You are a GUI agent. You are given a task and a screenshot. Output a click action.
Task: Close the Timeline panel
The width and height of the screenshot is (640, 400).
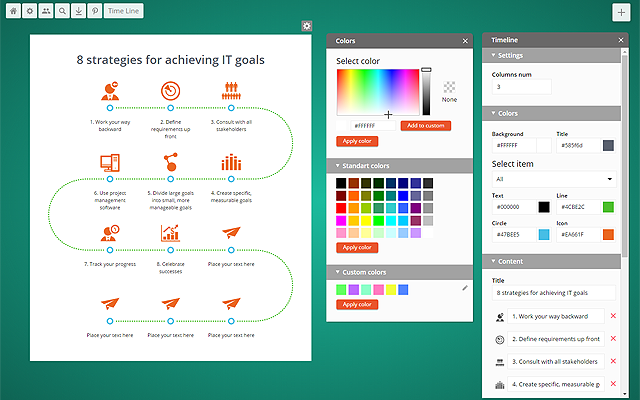(x=621, y=40)
